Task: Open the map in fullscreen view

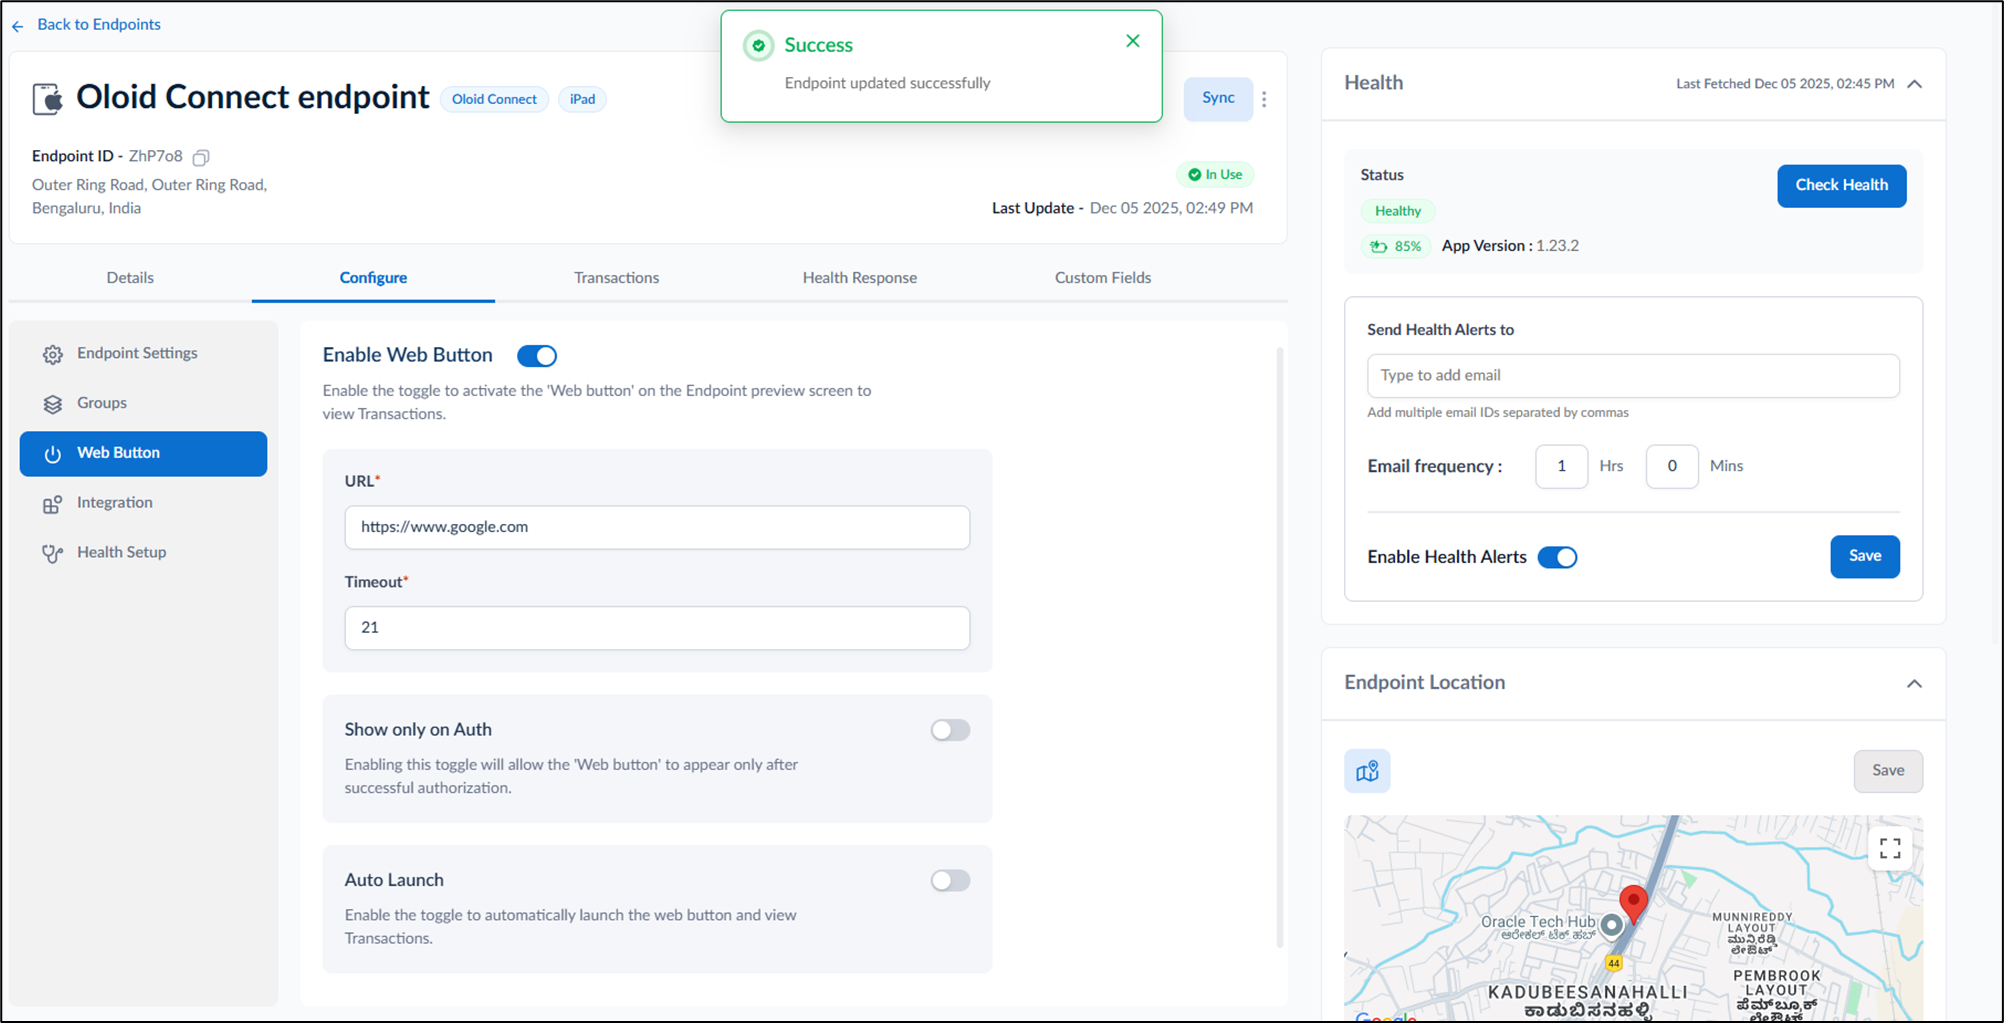Action: coord(1890,848)
